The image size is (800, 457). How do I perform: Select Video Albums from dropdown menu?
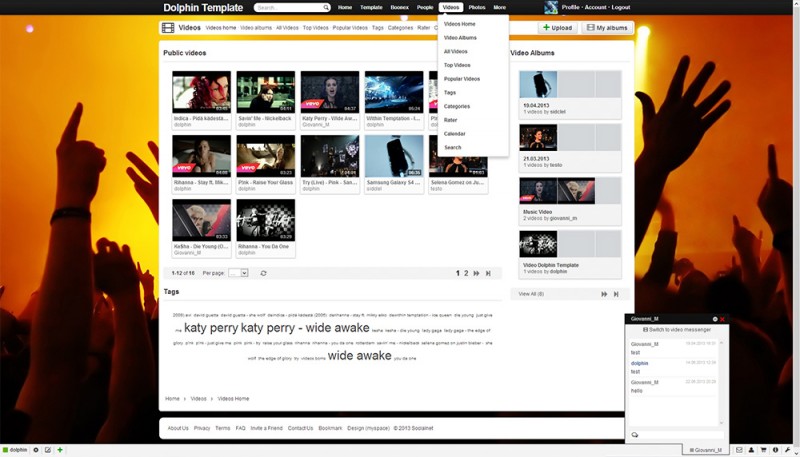[x=460, y=38]
